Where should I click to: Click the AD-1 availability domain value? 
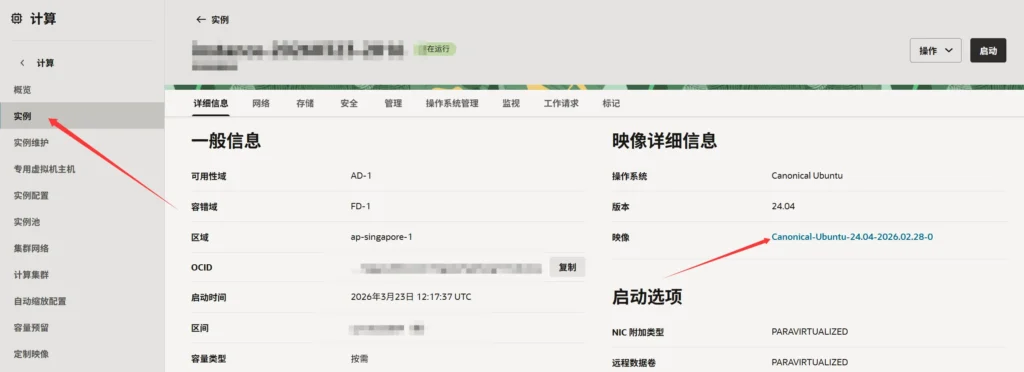[361, 176]
